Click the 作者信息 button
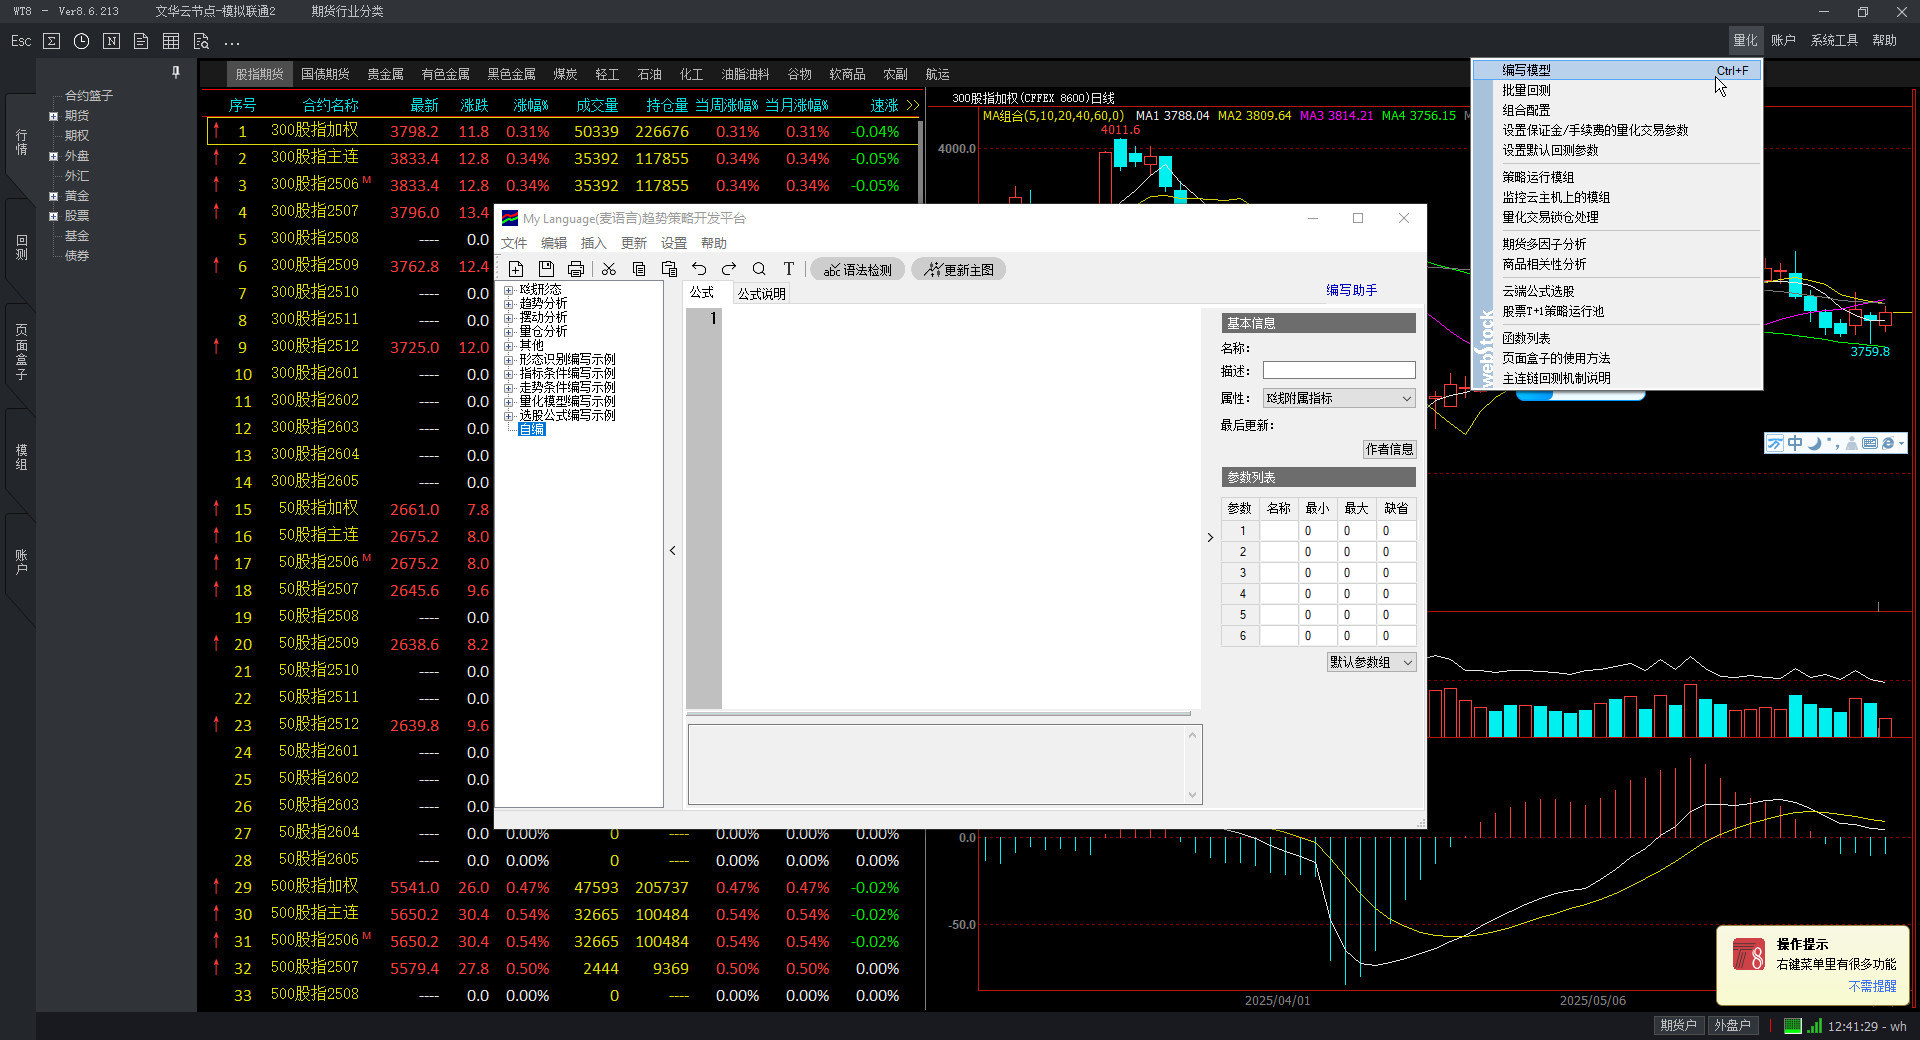Viewport: 1920px width, 1040px height. tap(1389, 449)
